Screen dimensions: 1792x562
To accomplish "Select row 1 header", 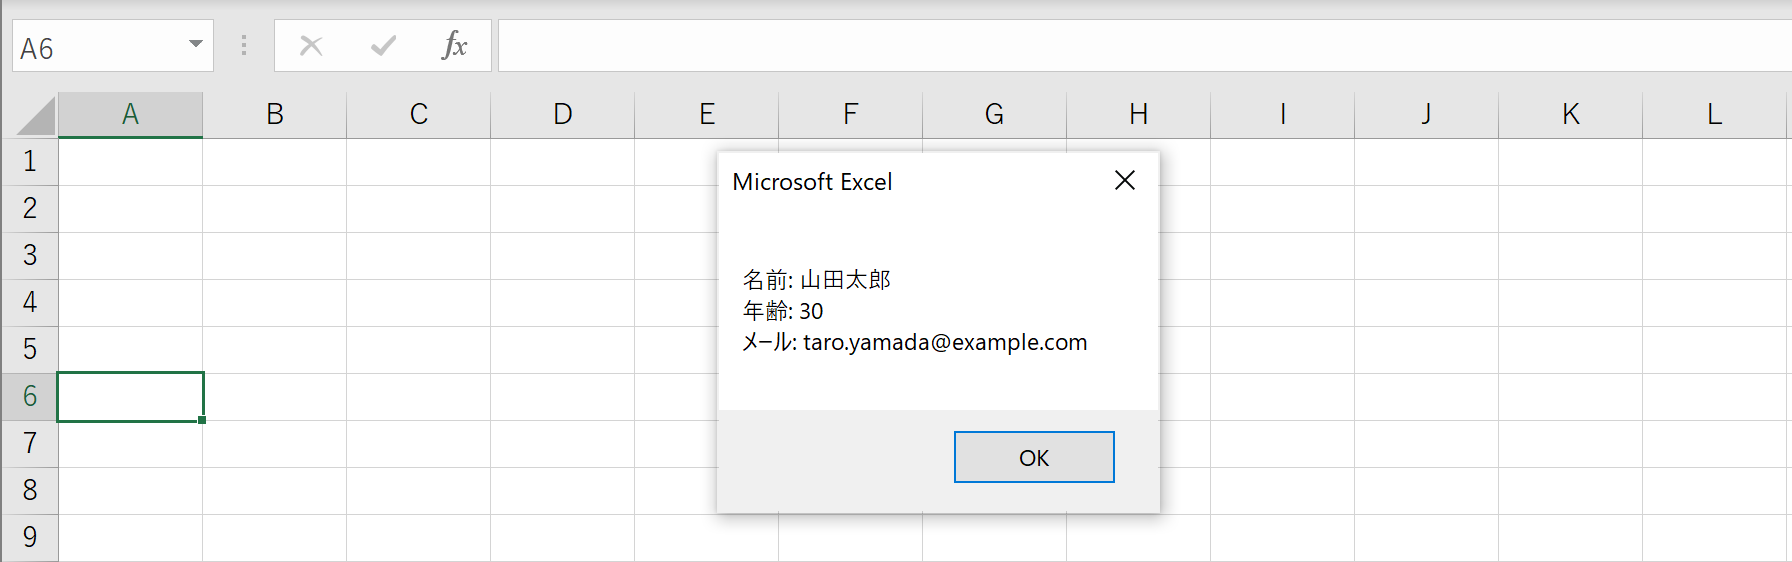I will coord(30,162).
